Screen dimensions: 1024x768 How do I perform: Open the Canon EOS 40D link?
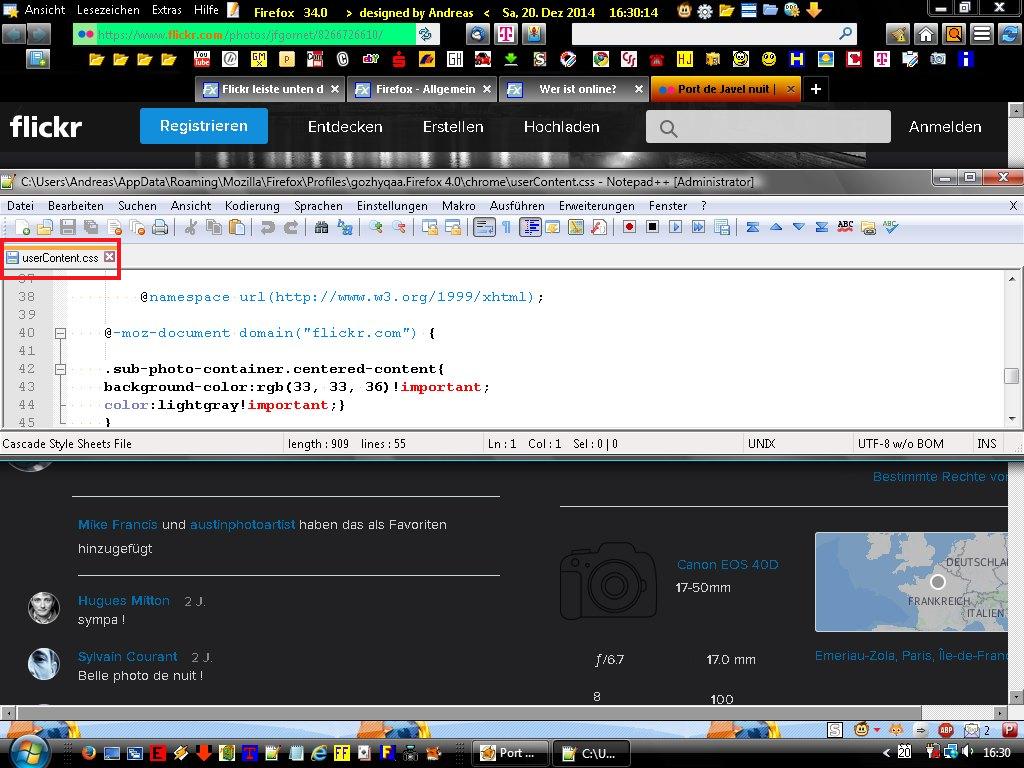pyautogui.click(x=727, y=565)
